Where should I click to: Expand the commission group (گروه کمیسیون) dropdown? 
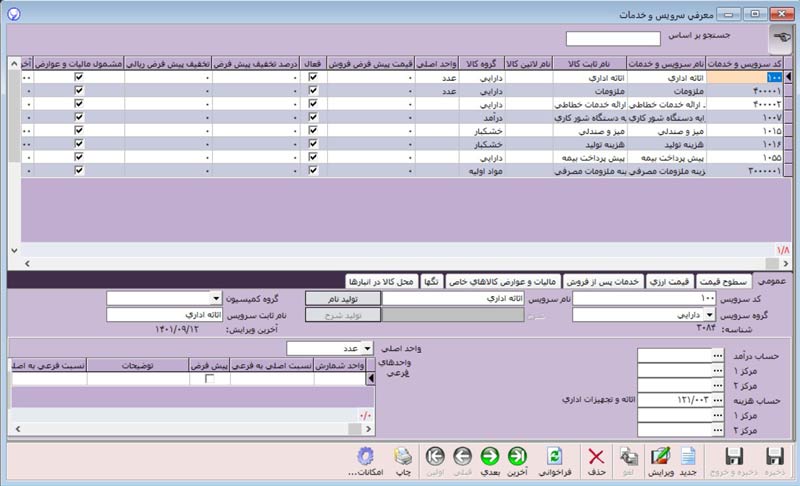(x=216, y=298)
